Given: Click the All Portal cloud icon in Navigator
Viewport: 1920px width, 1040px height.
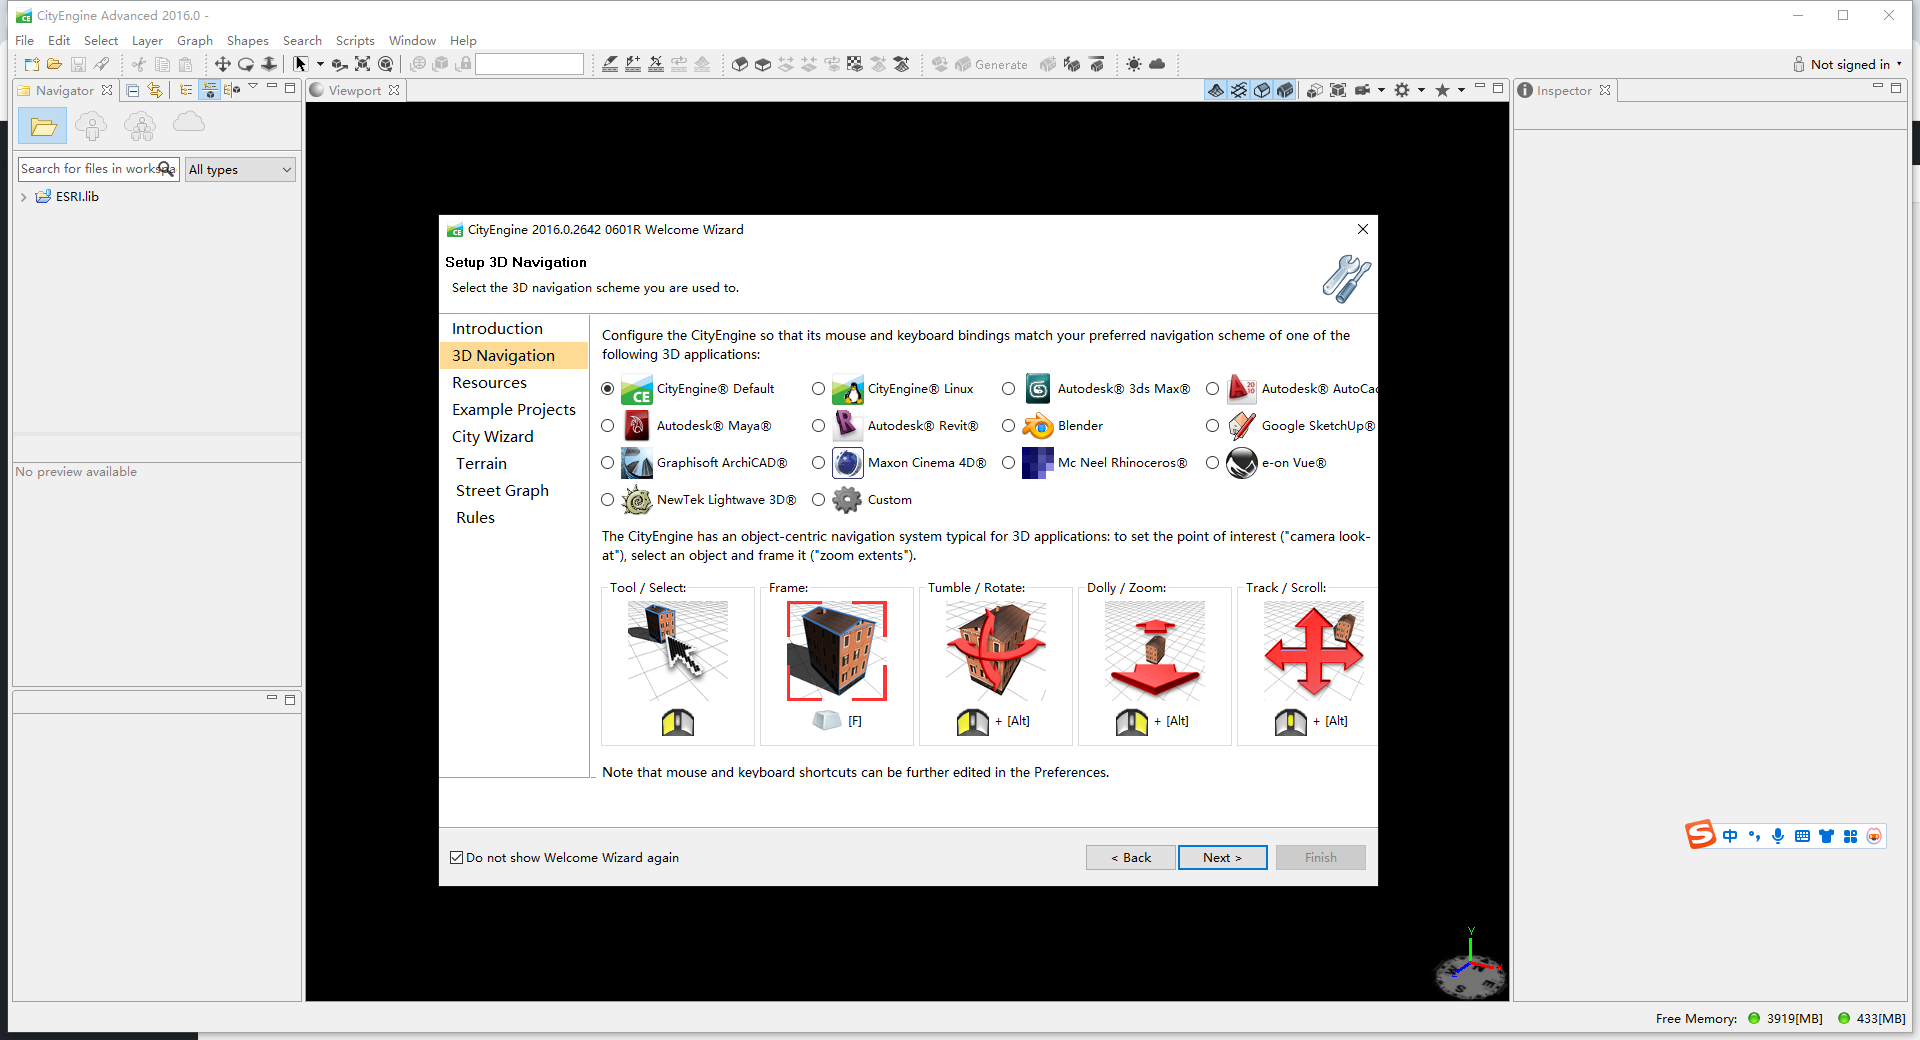Looking at the screenshot, I should click(x=189, y=123).
